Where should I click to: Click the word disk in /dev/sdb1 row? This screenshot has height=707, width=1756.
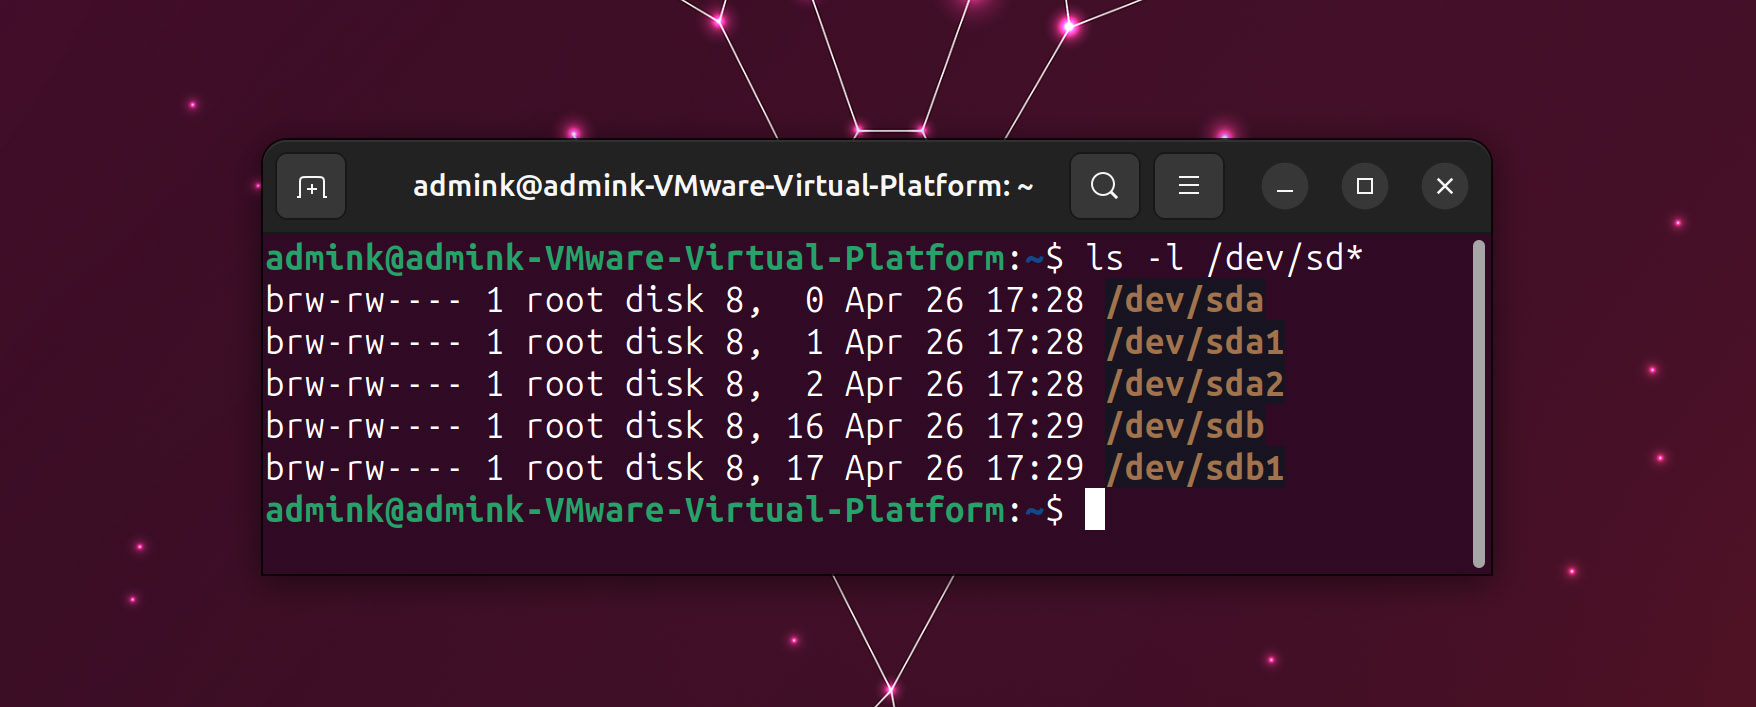point(665,468)
